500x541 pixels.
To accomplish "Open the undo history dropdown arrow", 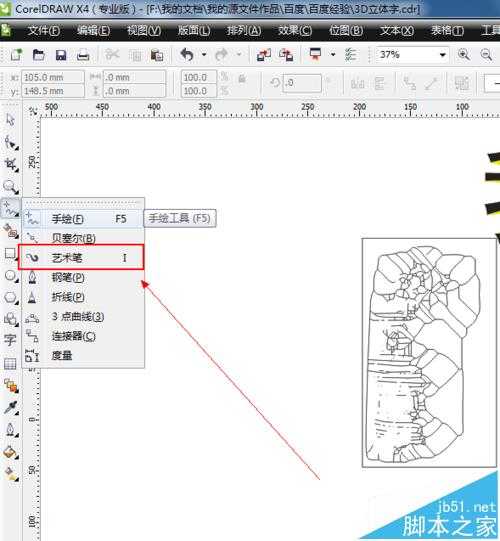I will (204, 55).
